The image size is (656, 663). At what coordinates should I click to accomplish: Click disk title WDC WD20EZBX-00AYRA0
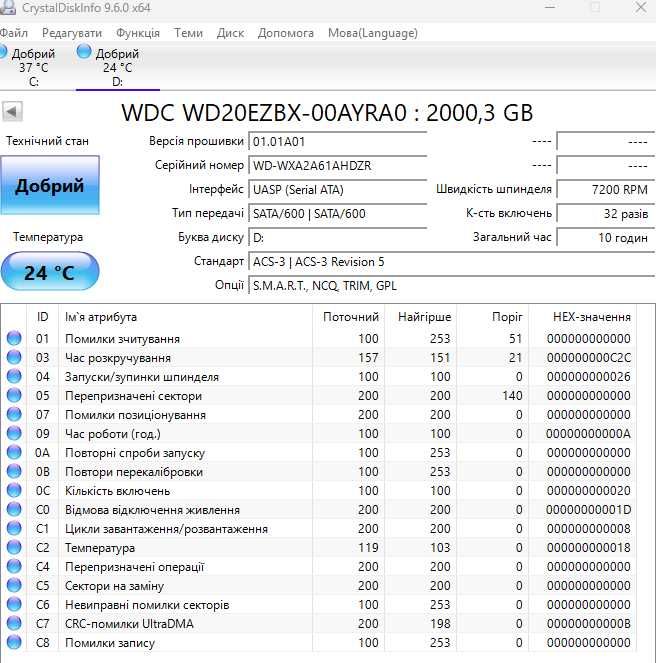pyautogui.click(x=264, y=113)
